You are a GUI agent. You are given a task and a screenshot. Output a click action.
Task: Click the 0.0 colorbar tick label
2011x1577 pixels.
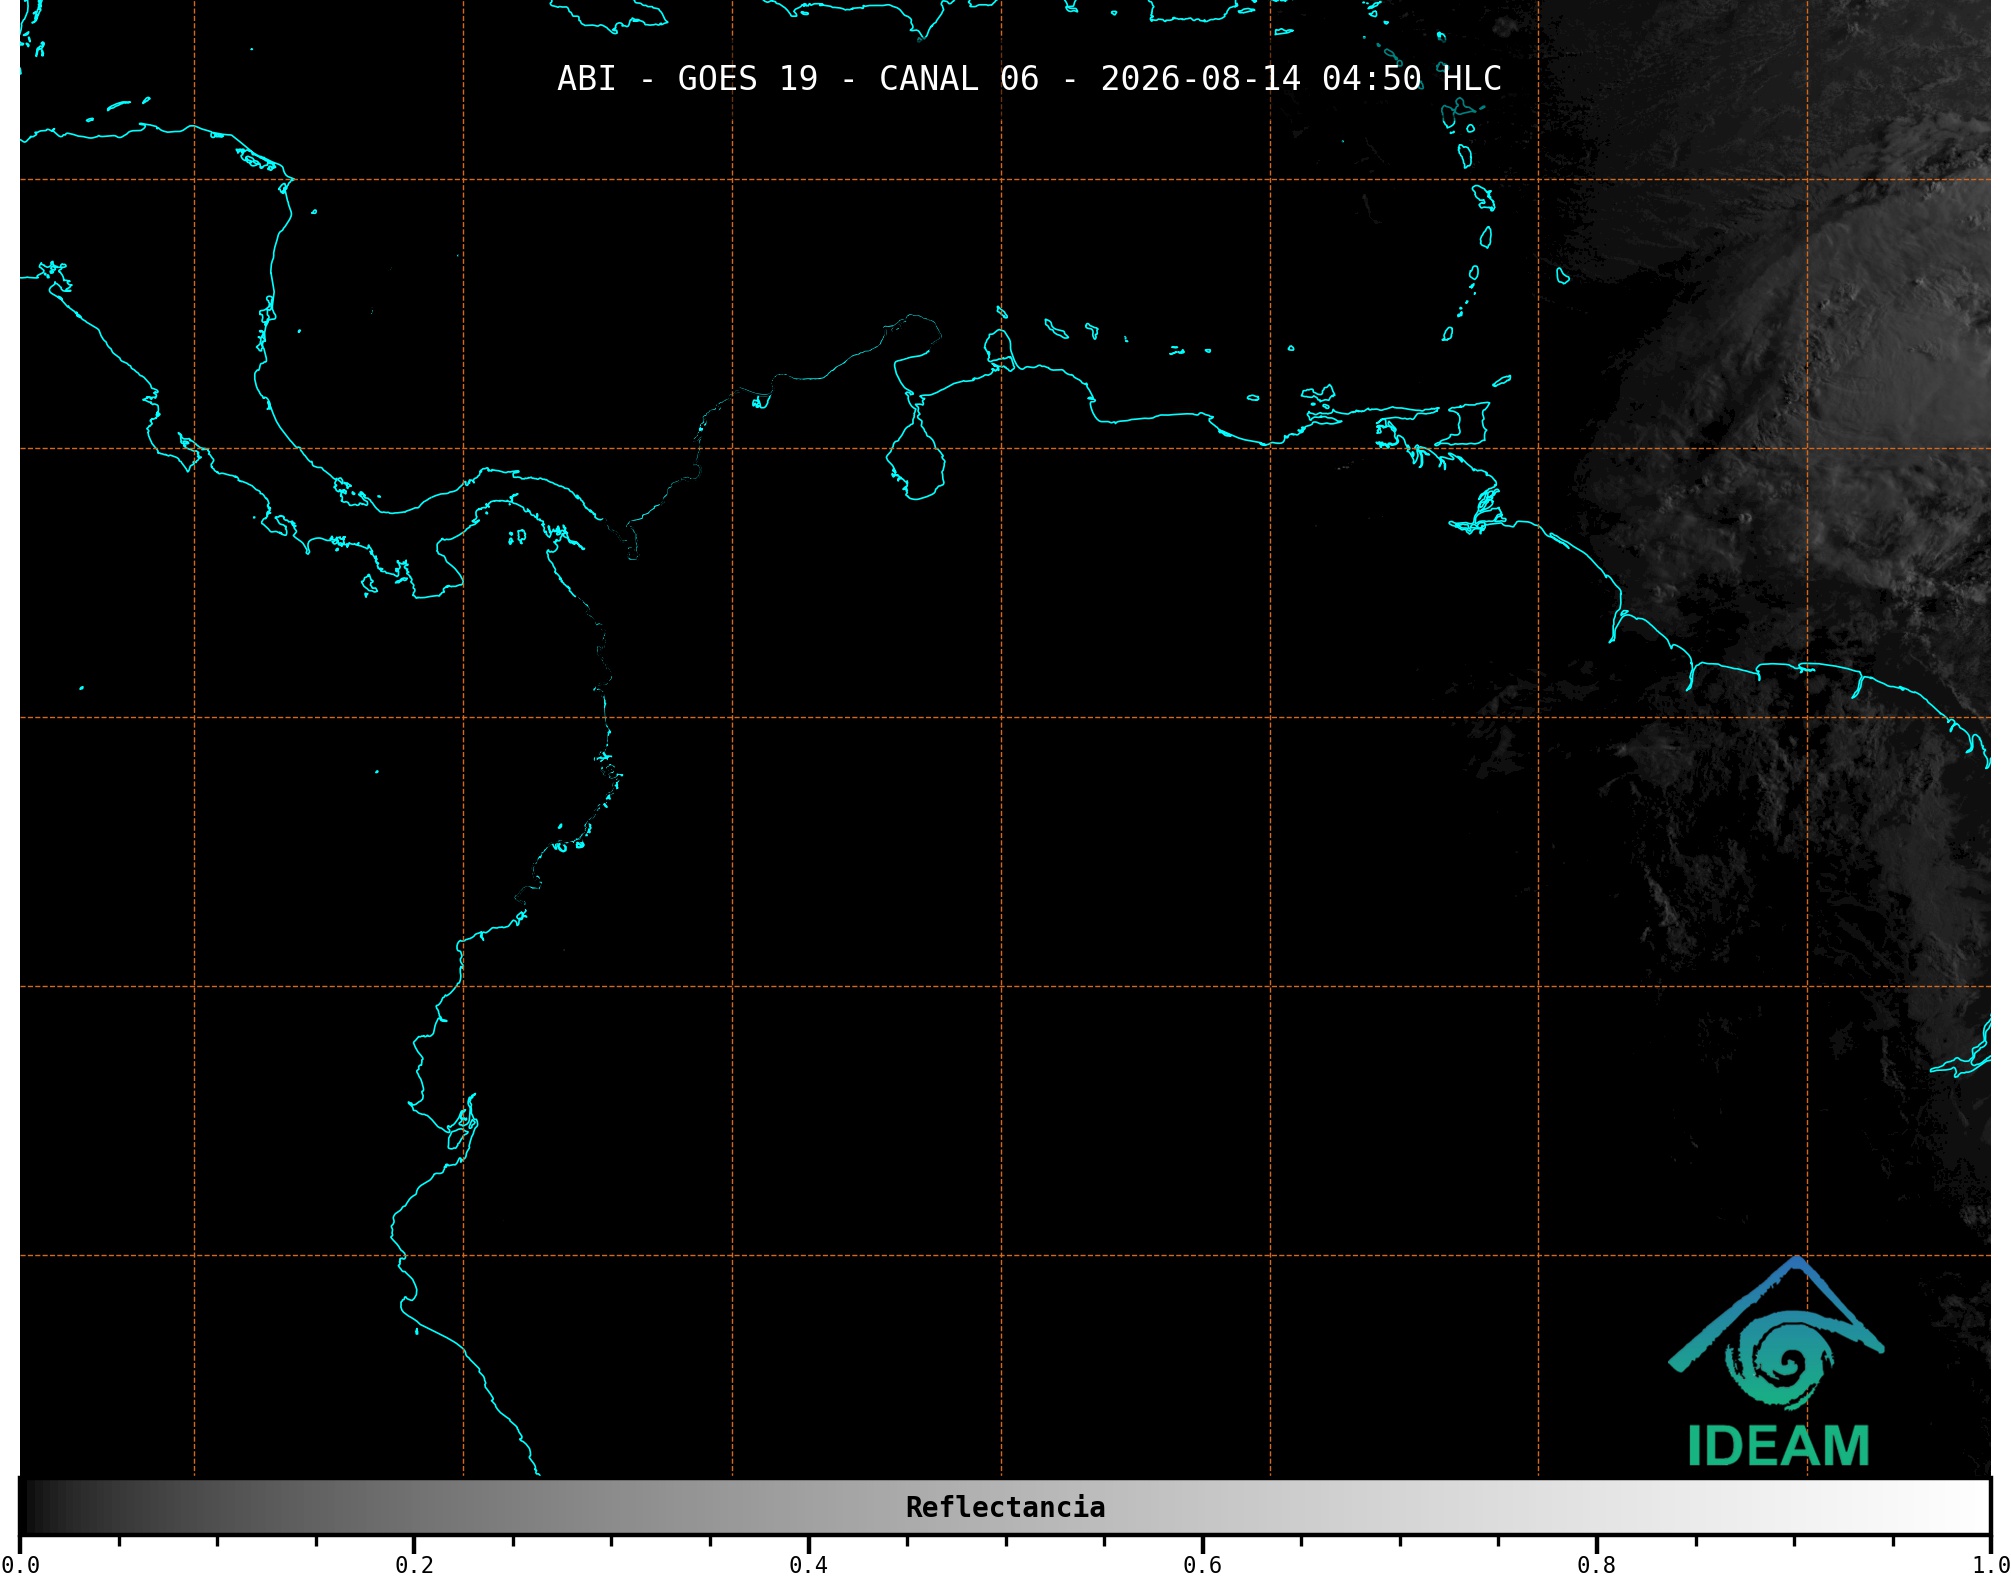tap(20, 1565)
